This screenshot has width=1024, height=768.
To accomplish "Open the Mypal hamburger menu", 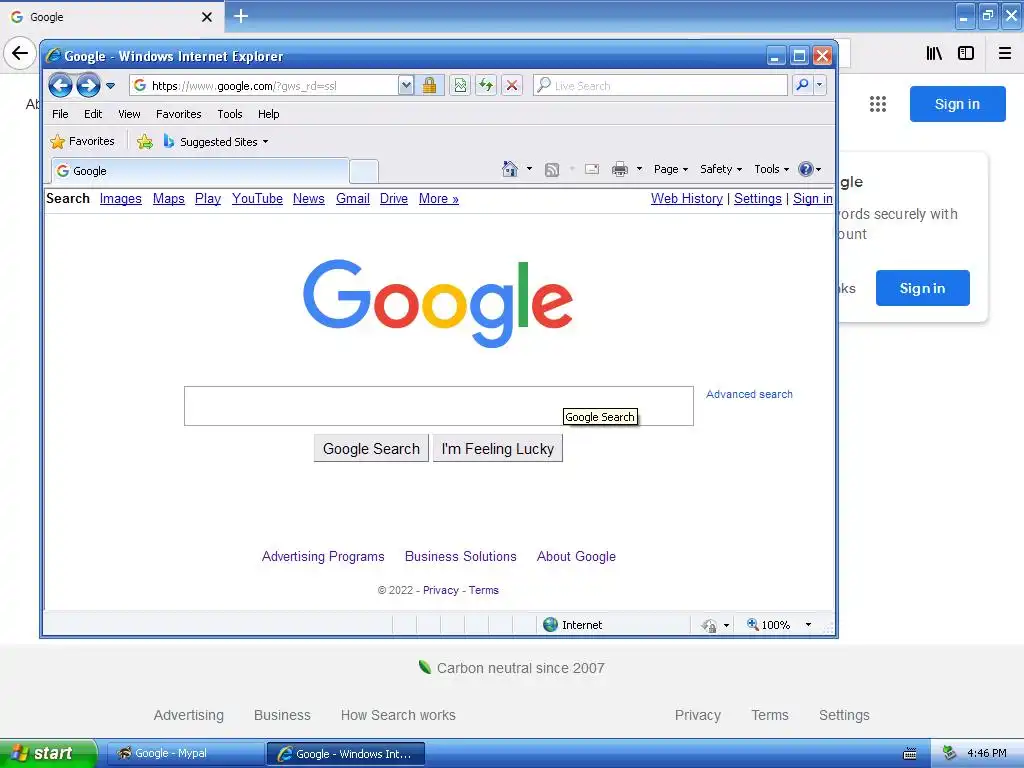I will pyautogui.click(x=1005, y=53).
